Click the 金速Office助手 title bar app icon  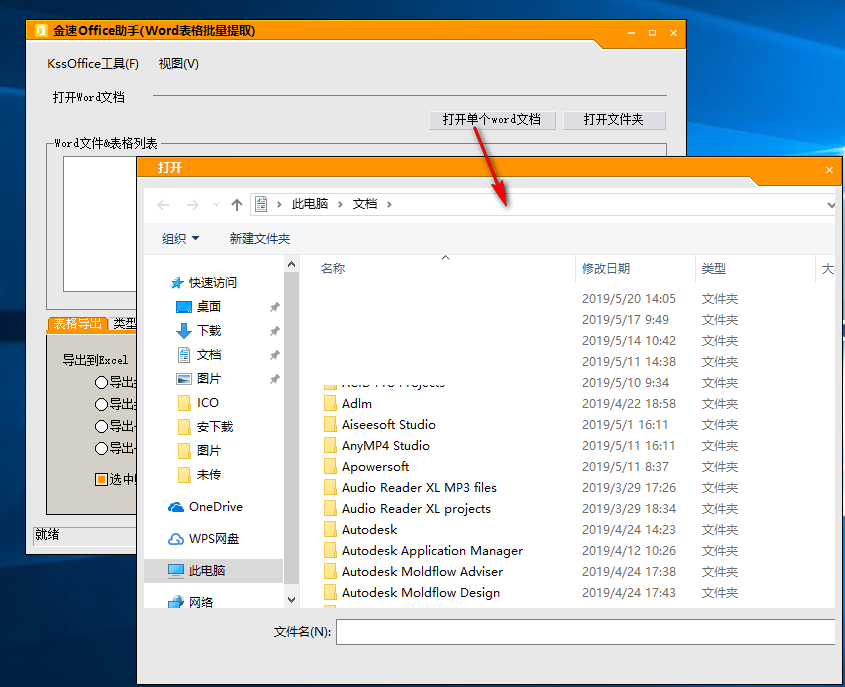pos(41,31)
